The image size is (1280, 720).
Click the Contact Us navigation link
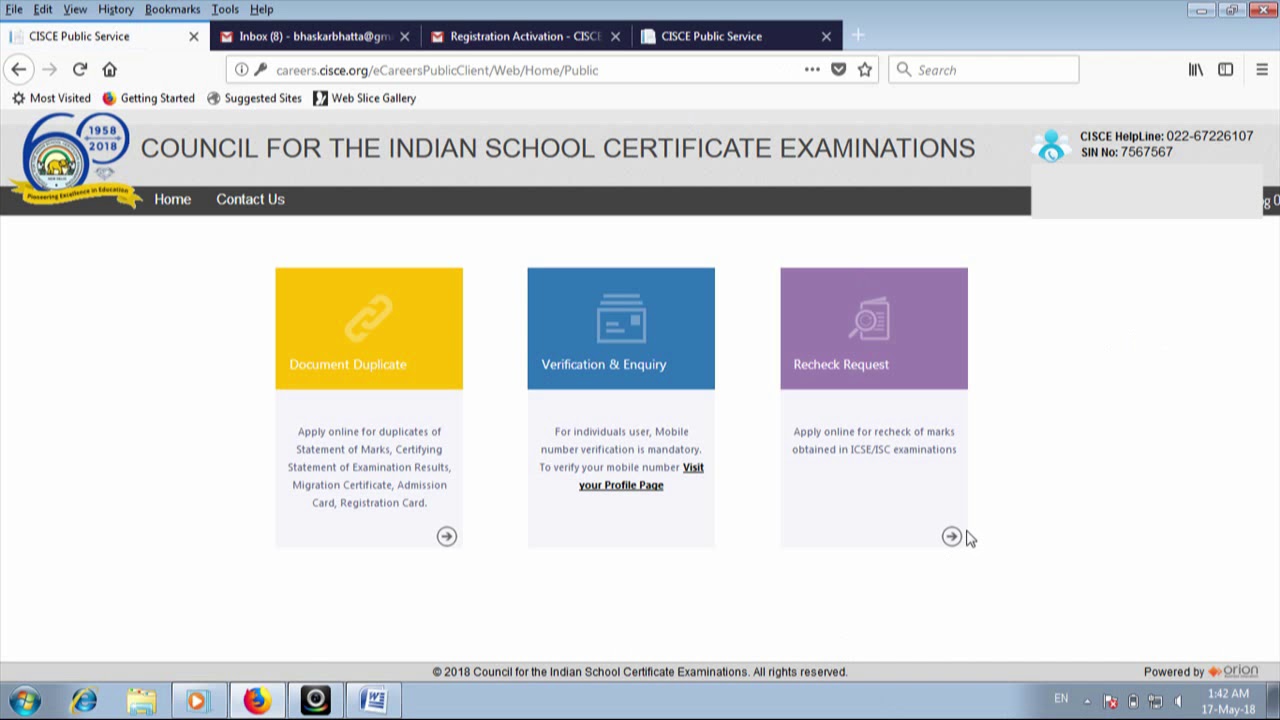point(250,199)
